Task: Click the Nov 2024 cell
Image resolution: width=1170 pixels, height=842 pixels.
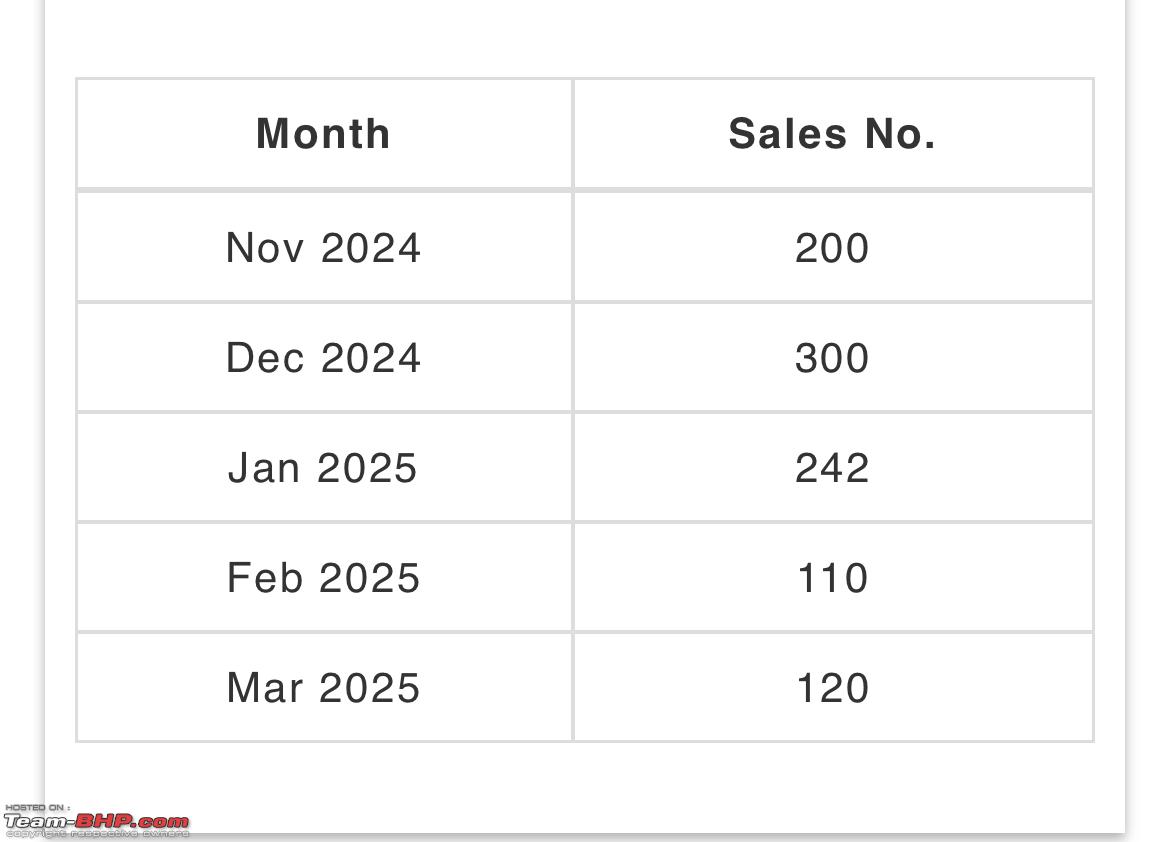Action: tap(324, 248)
